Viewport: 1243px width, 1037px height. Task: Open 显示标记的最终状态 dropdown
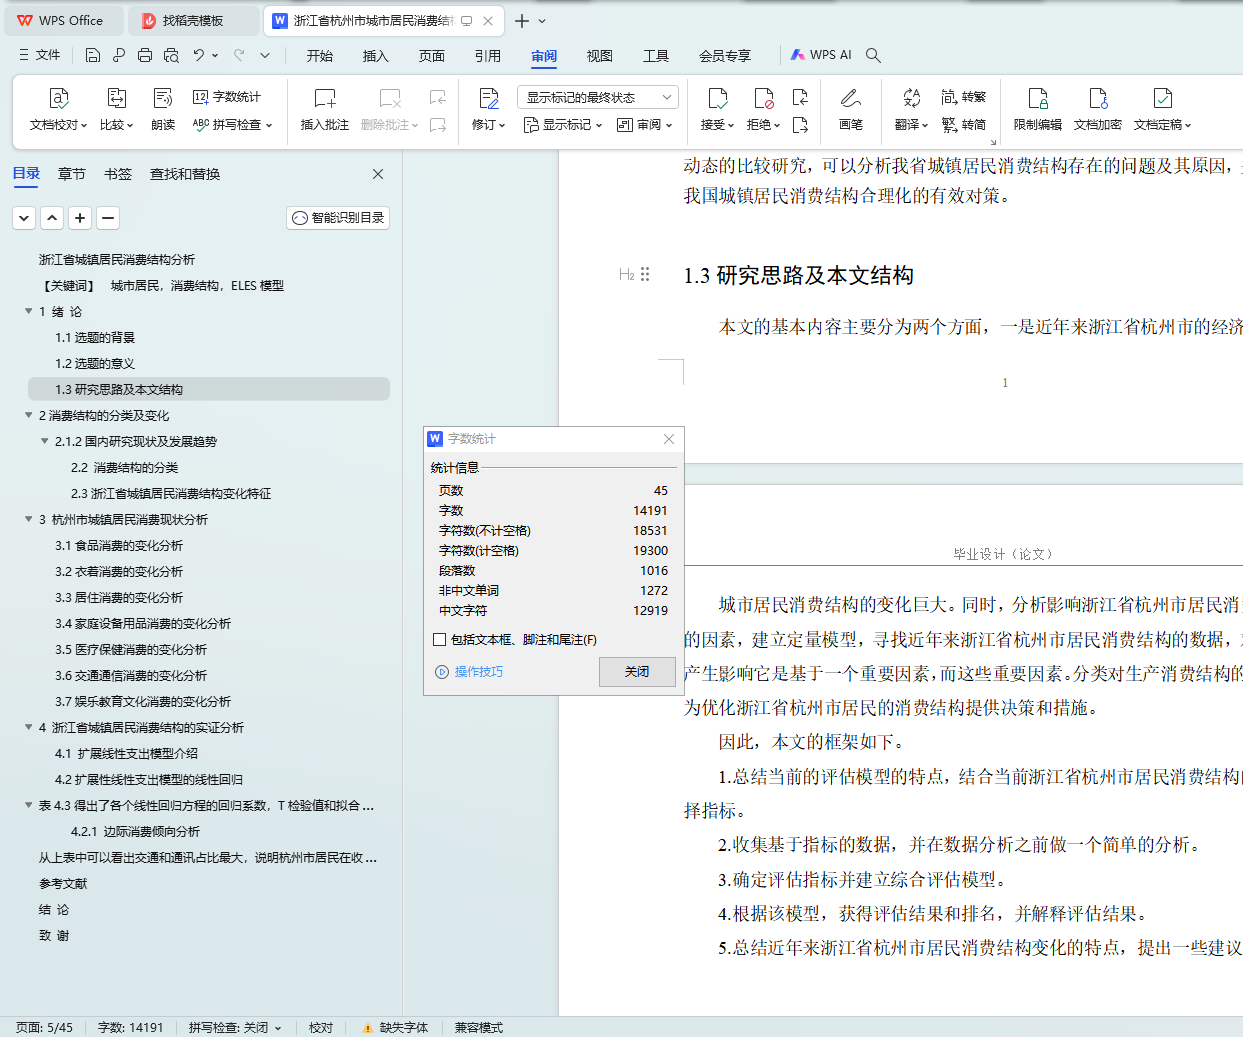[x=598, y=97]
